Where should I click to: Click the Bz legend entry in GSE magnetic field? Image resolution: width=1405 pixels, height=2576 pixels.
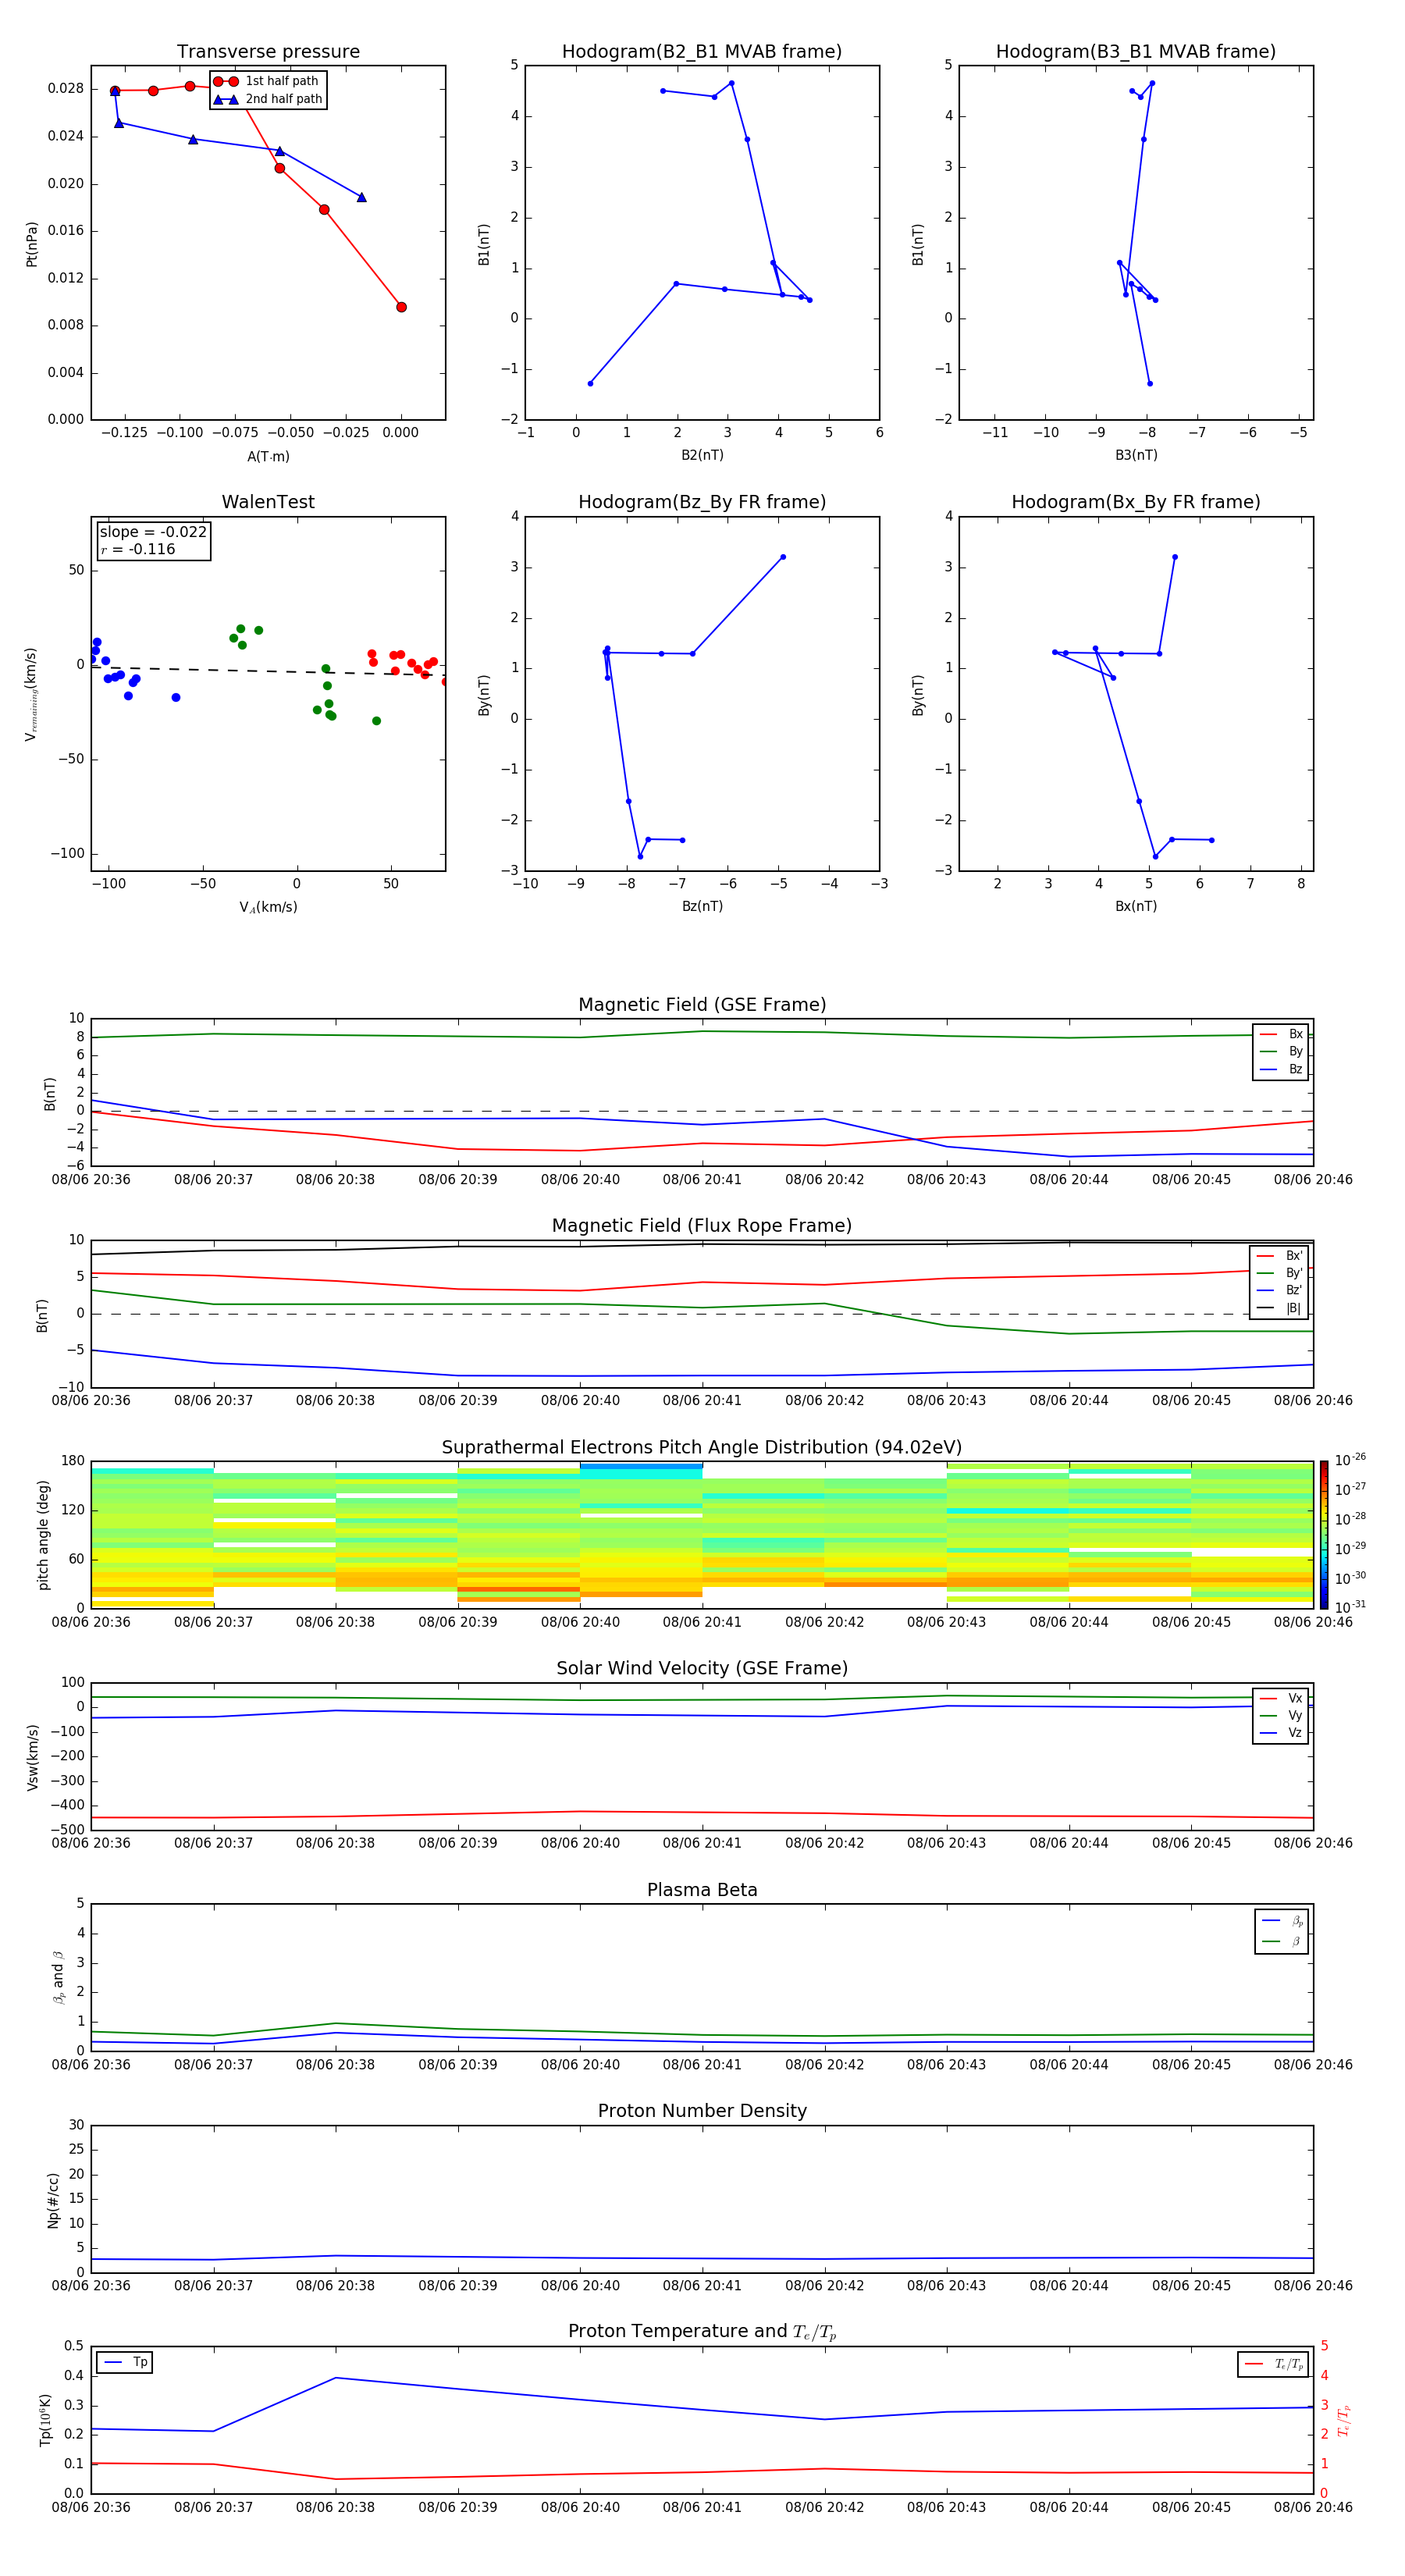click(1281, 1069)
